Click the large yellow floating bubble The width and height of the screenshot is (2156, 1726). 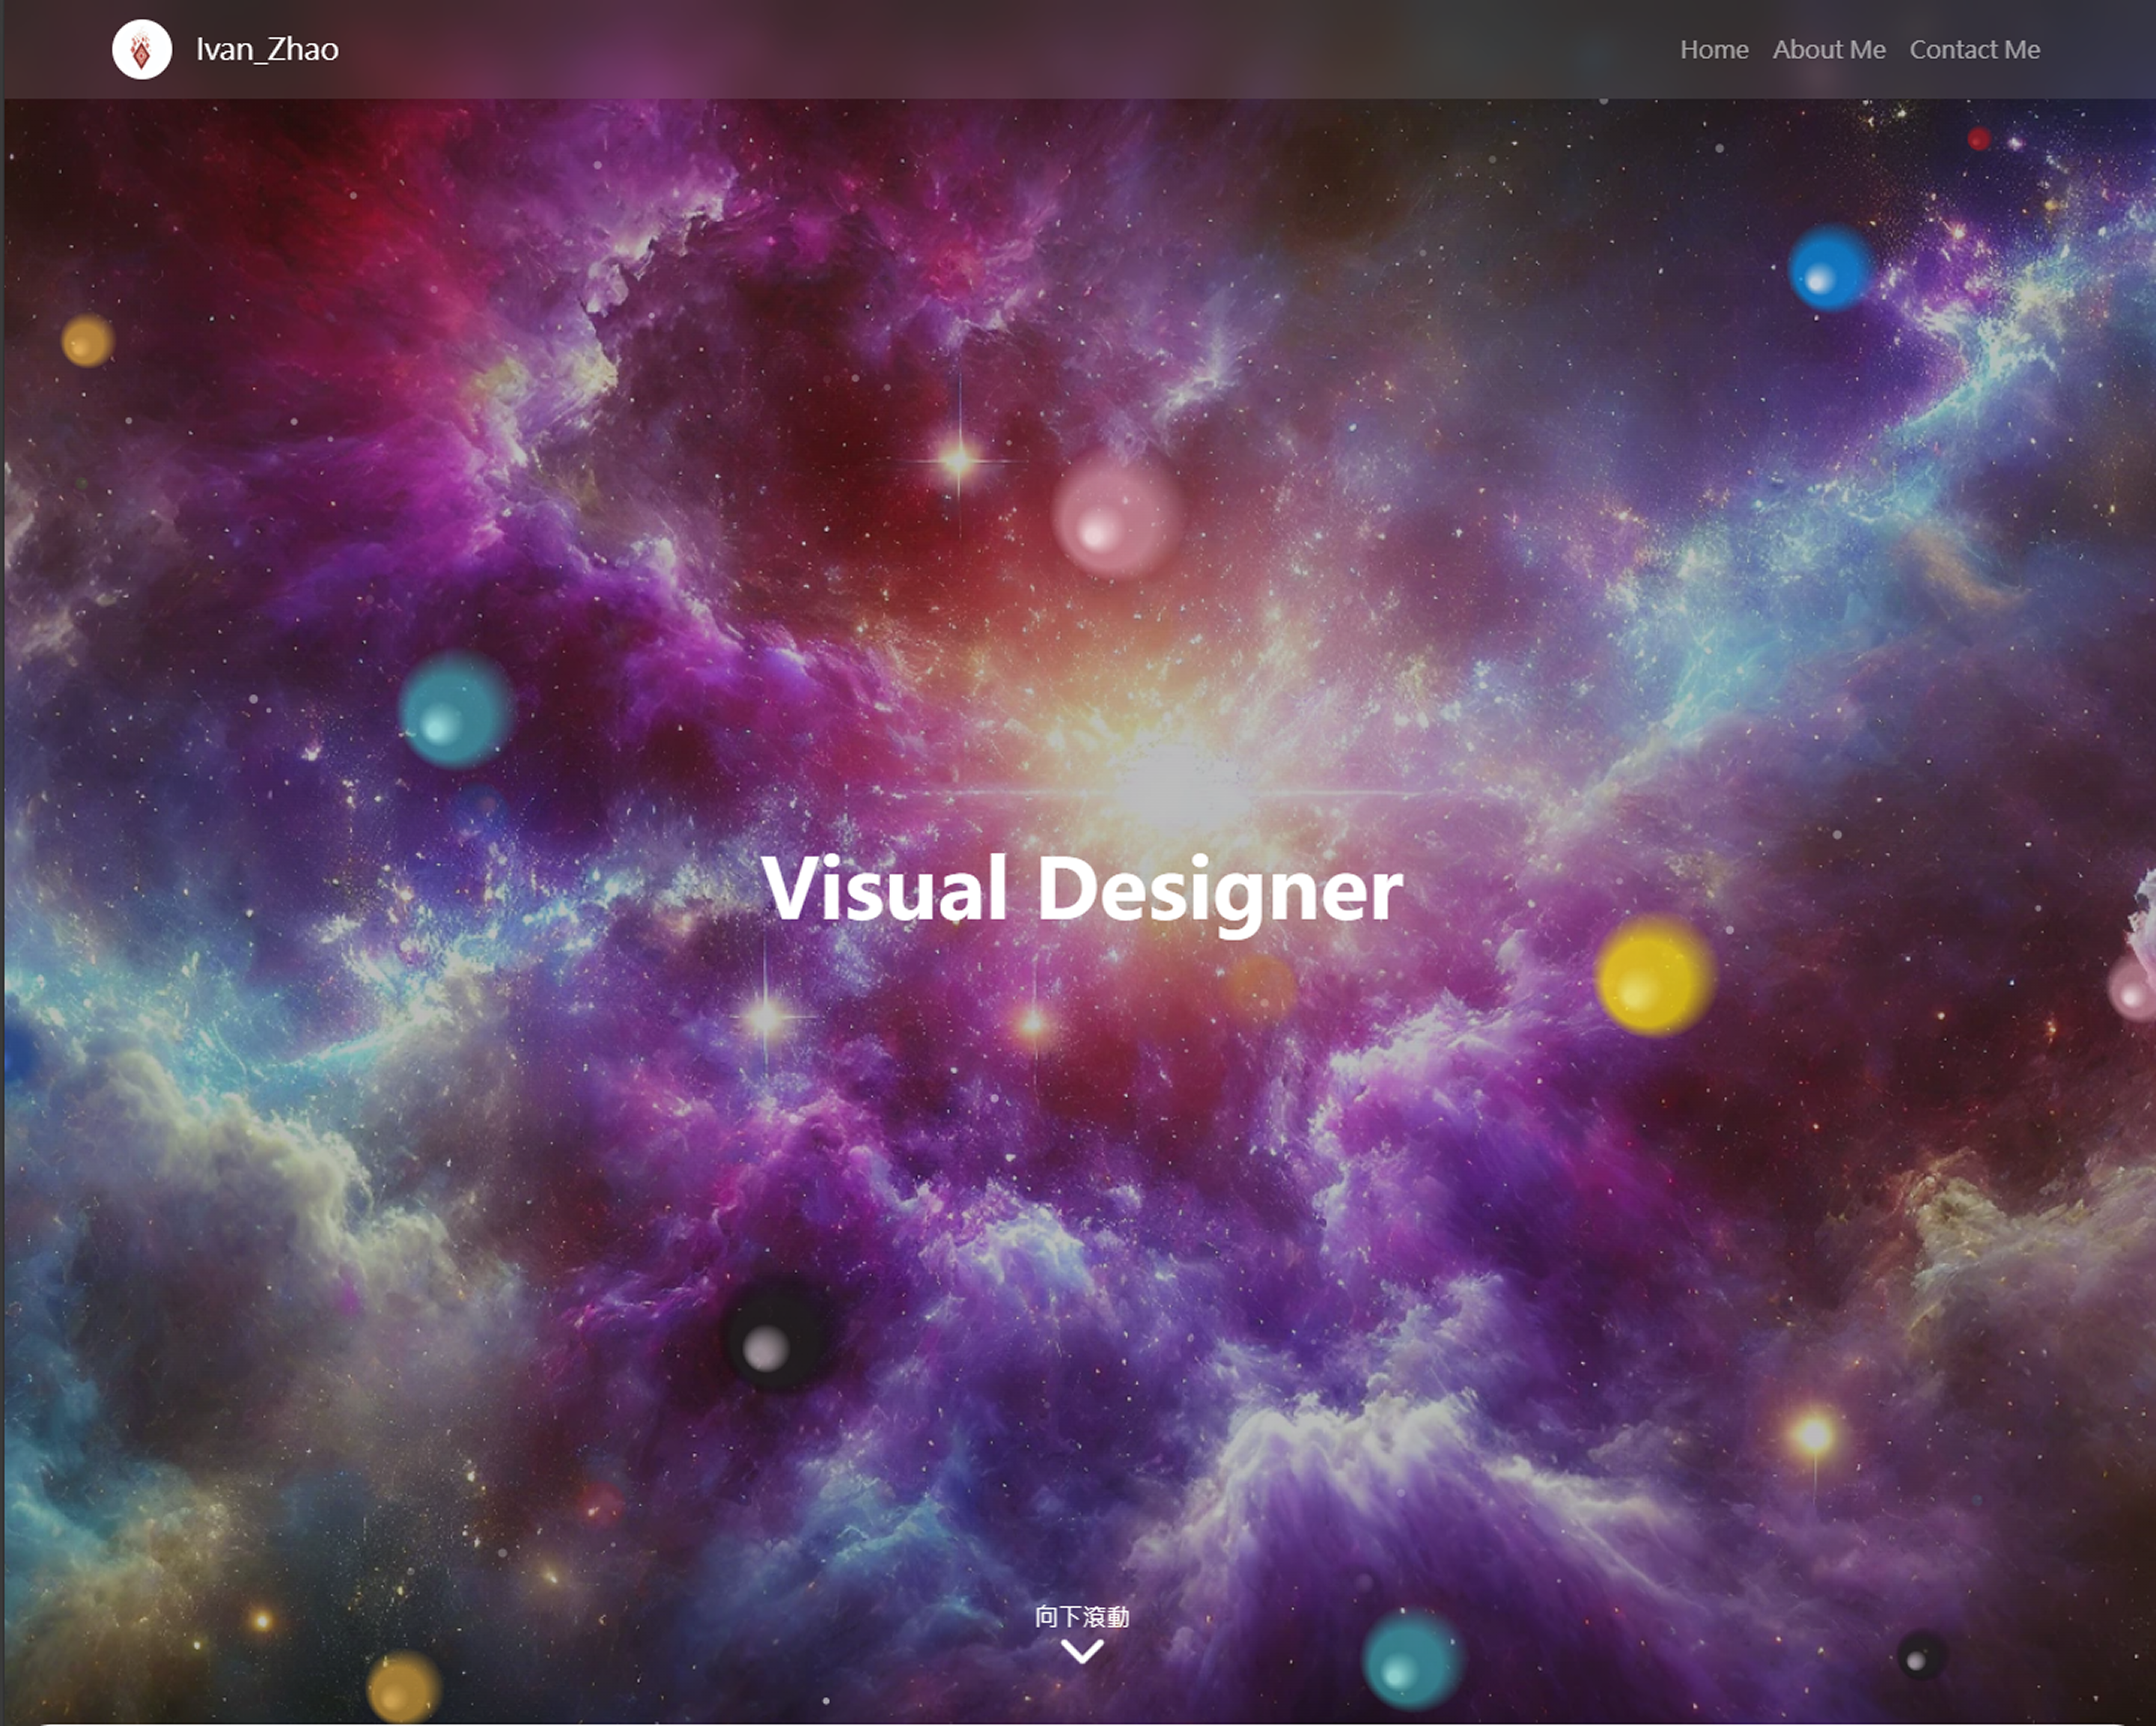click(x=1654, y=977)
